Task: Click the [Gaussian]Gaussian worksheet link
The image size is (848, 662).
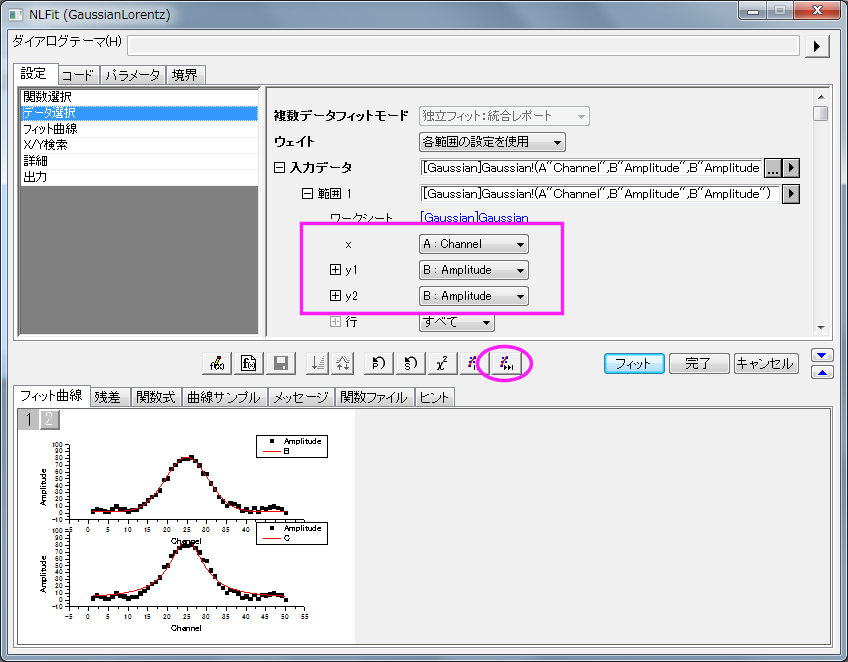Action: pyautogui.click(x=474, y=219)
